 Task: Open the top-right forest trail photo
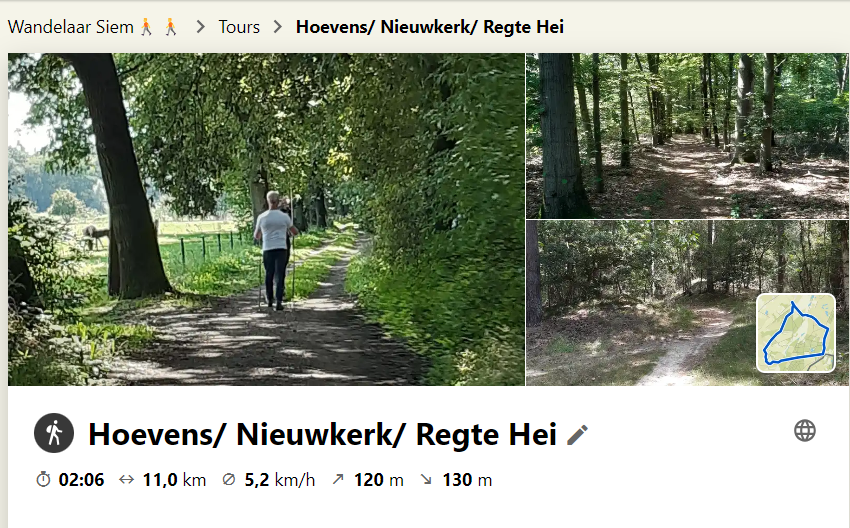[687, 136]
